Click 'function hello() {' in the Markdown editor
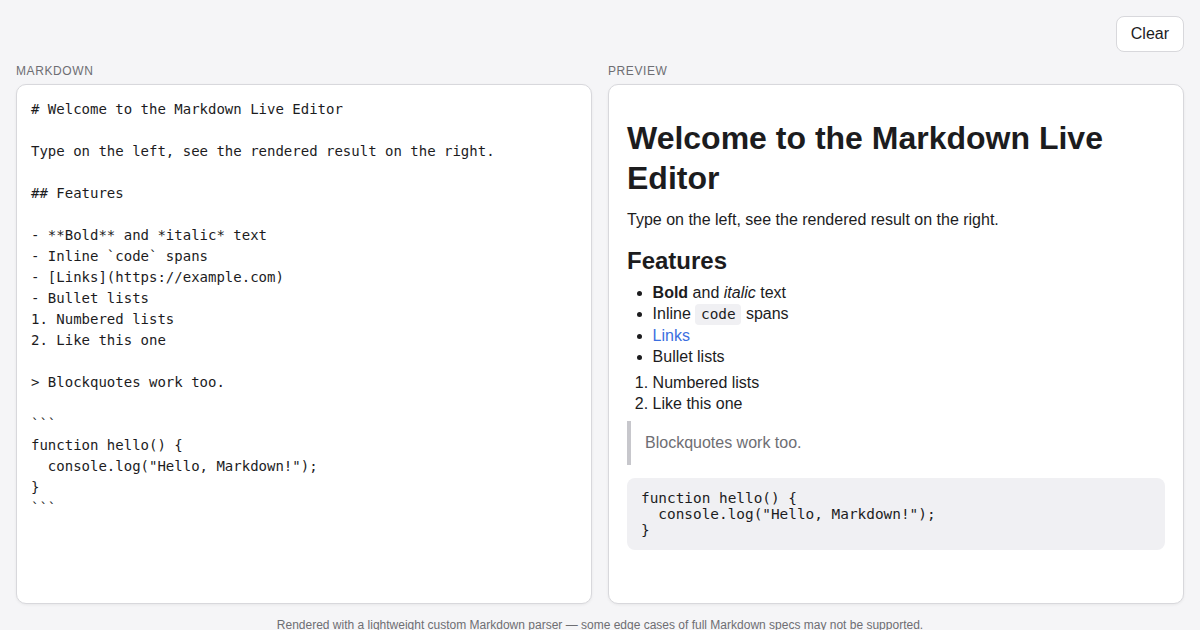Screen dimensions: 1200x630 click(x=107, y=445)
